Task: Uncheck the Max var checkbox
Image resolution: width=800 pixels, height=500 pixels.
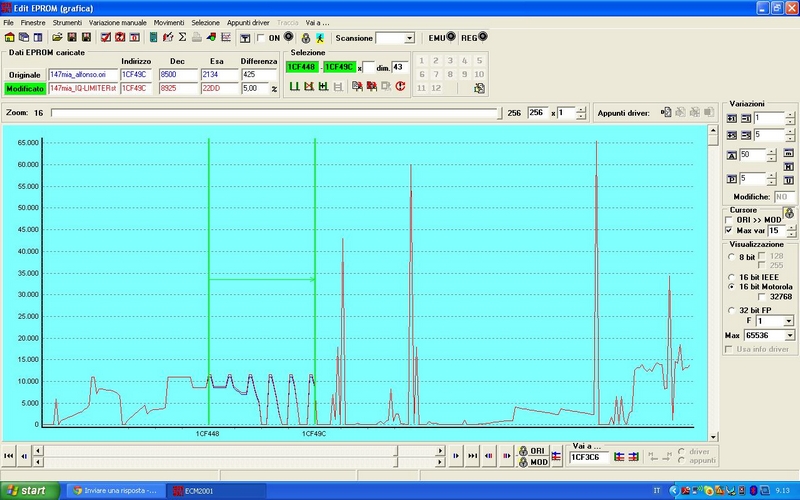Action: (729, 231)
